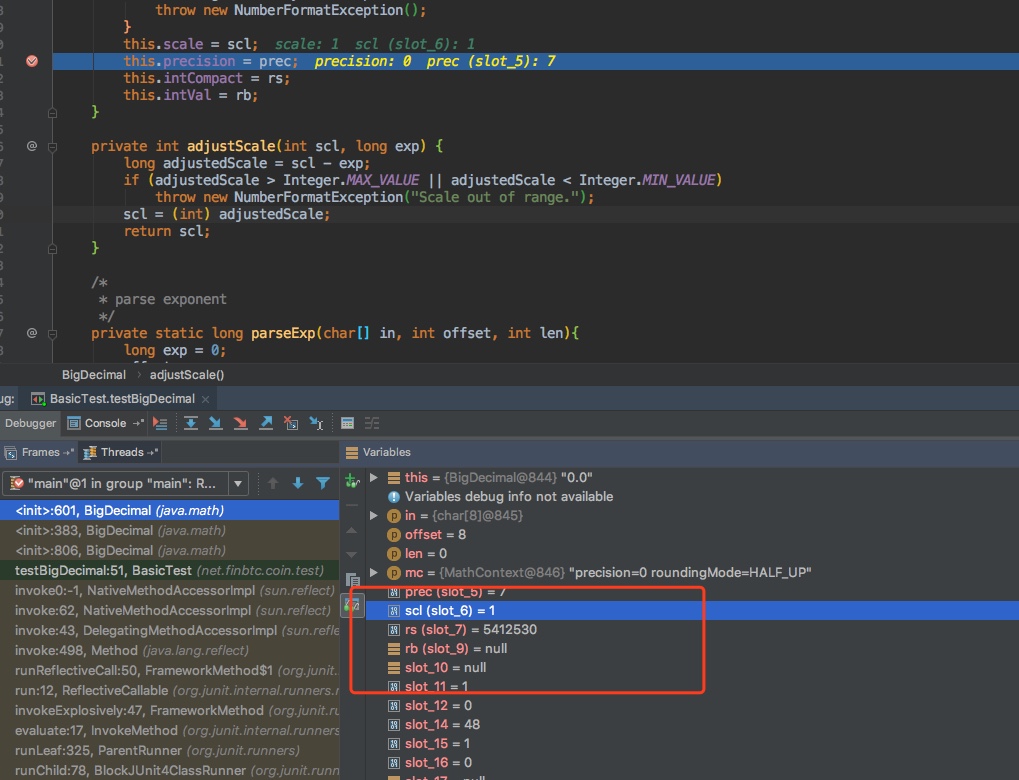Click the Step Out debug icon

[266, 424]
